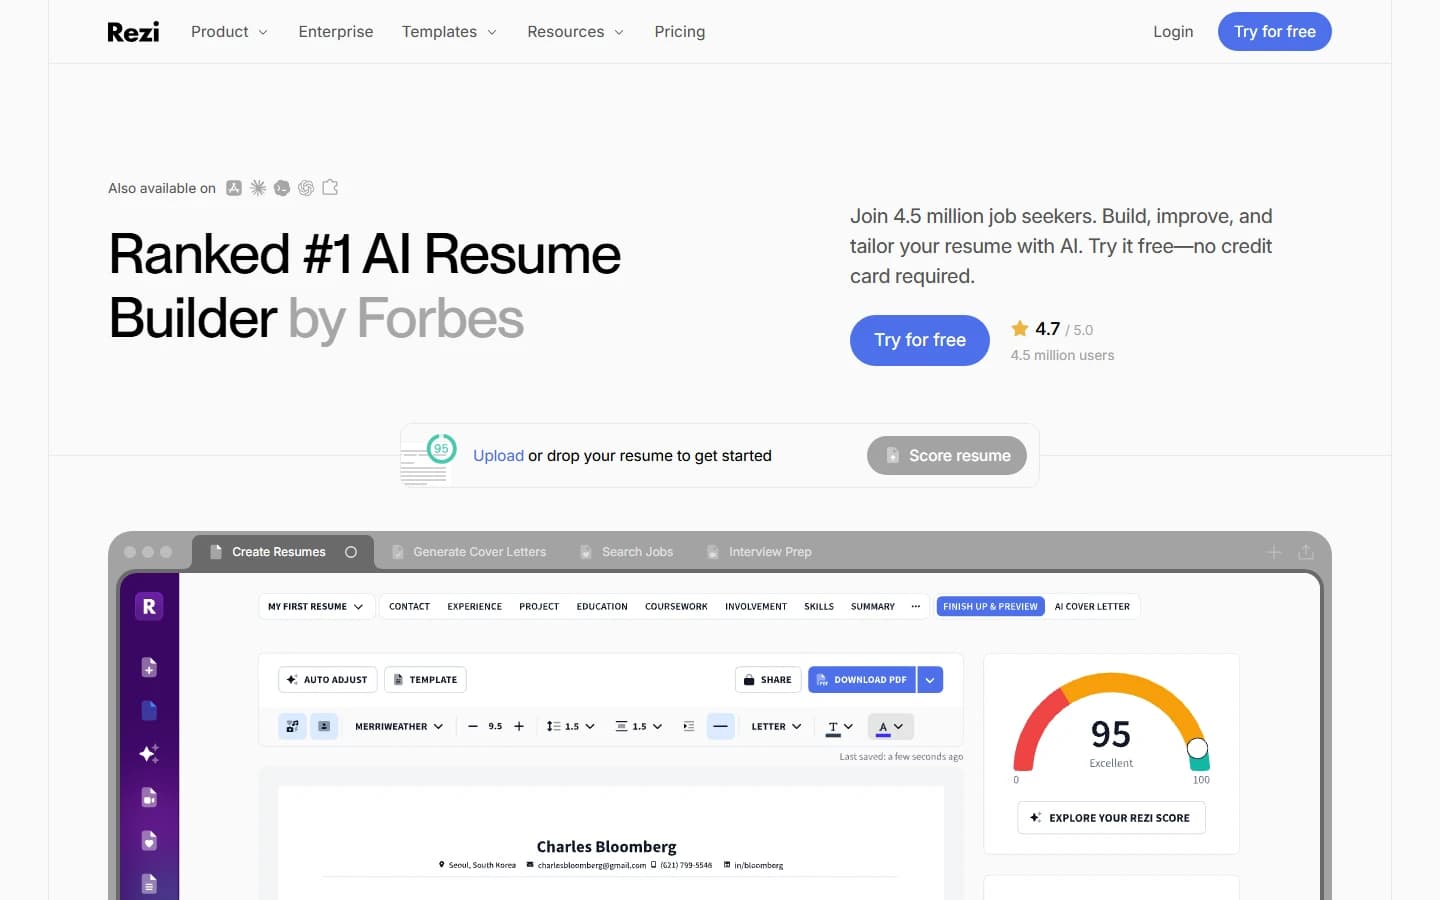
Task: Expand the Letter paper size dropdown
Action: (x=776, y=727)
